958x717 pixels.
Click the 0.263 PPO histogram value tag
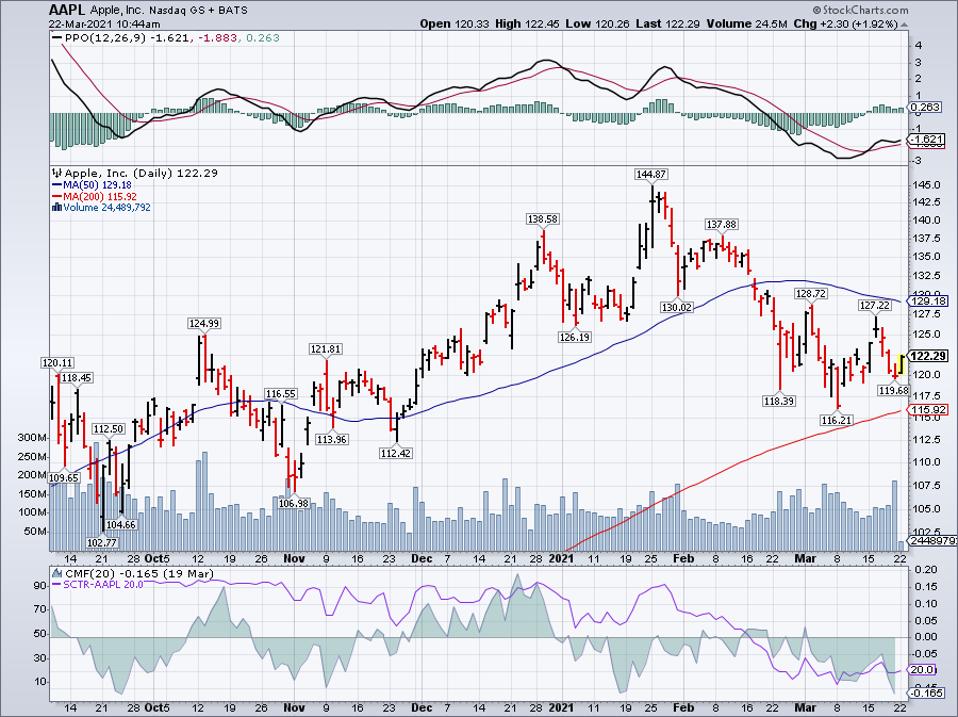click(x=928, y=108)
